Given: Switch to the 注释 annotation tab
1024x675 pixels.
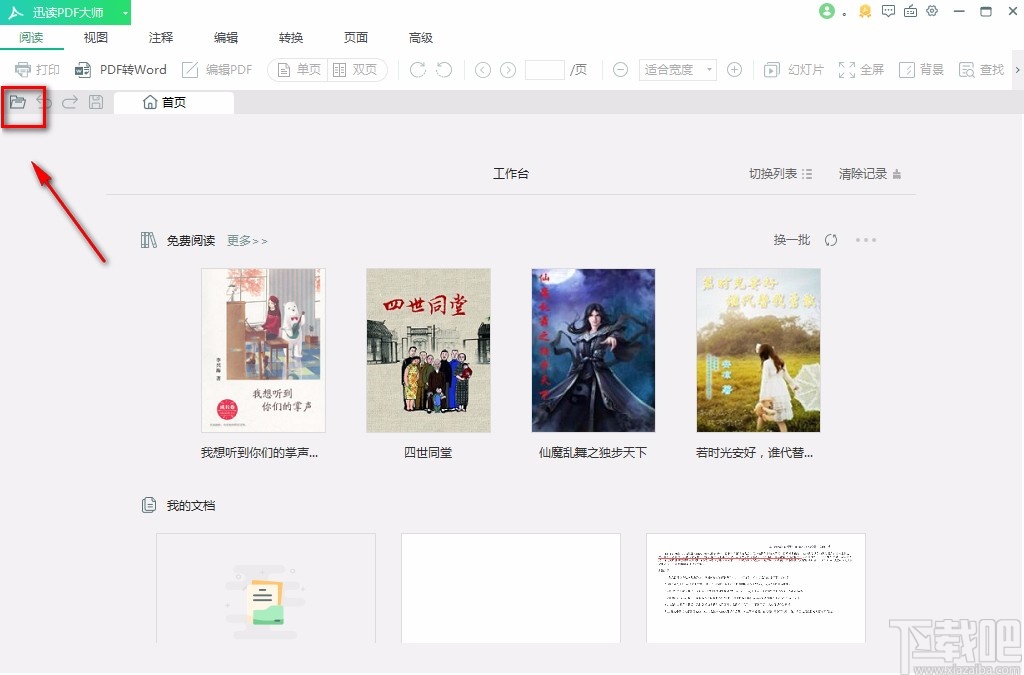Looking at the screenshot, I should tap(160, 37).
